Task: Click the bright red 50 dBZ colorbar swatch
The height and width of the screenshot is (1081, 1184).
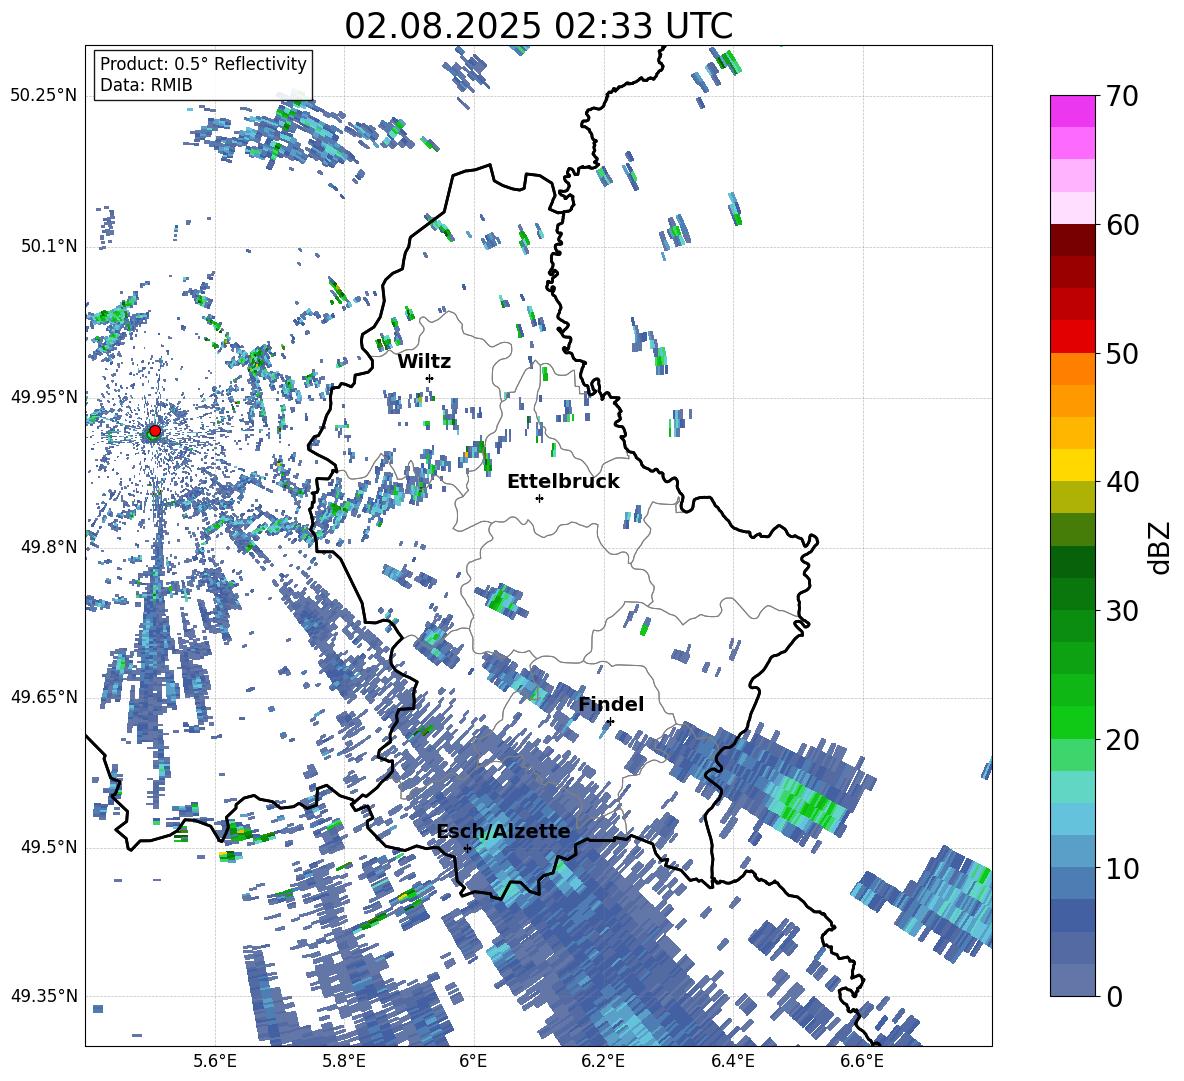Action: [1072, 337]
